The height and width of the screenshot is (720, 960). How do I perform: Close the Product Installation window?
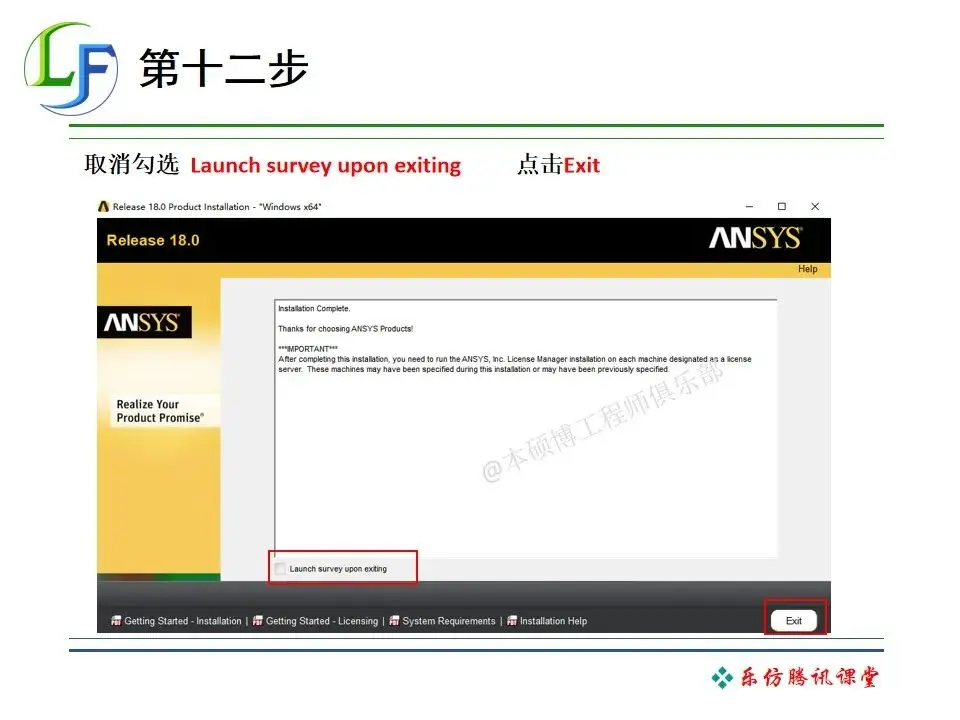pos(815,206)
